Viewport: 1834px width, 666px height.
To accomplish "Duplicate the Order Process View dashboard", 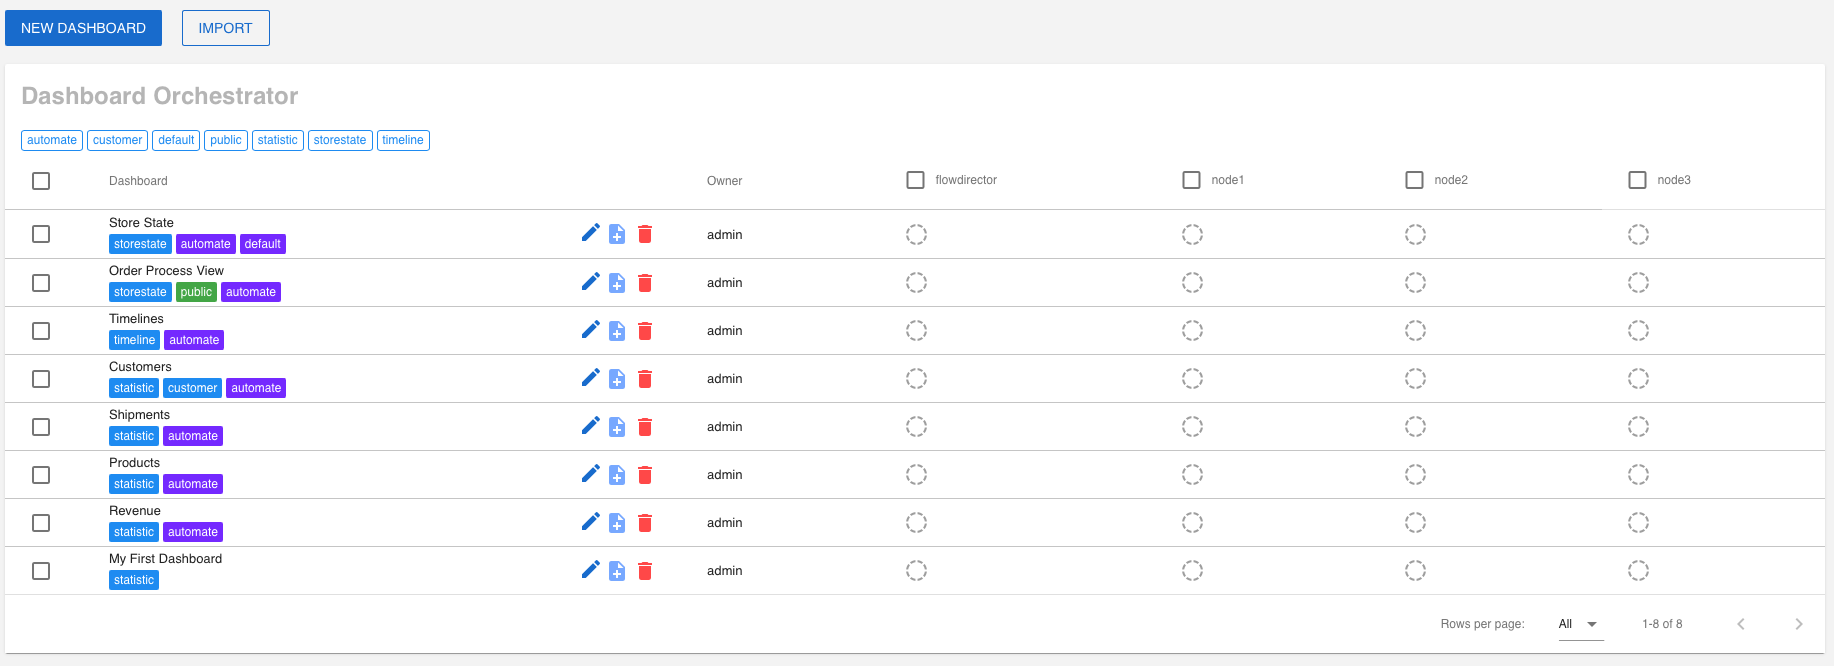I will 617,283.
